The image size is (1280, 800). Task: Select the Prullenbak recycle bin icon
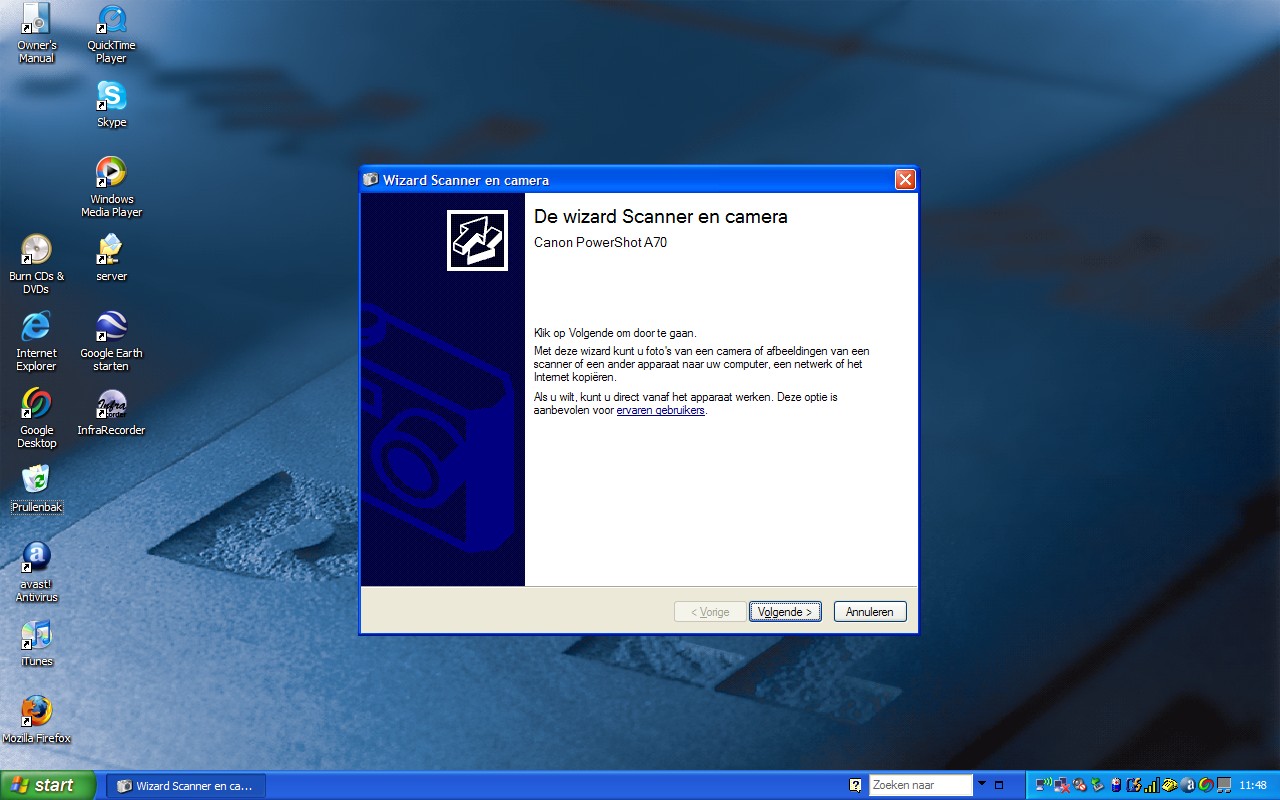[36, 489]
